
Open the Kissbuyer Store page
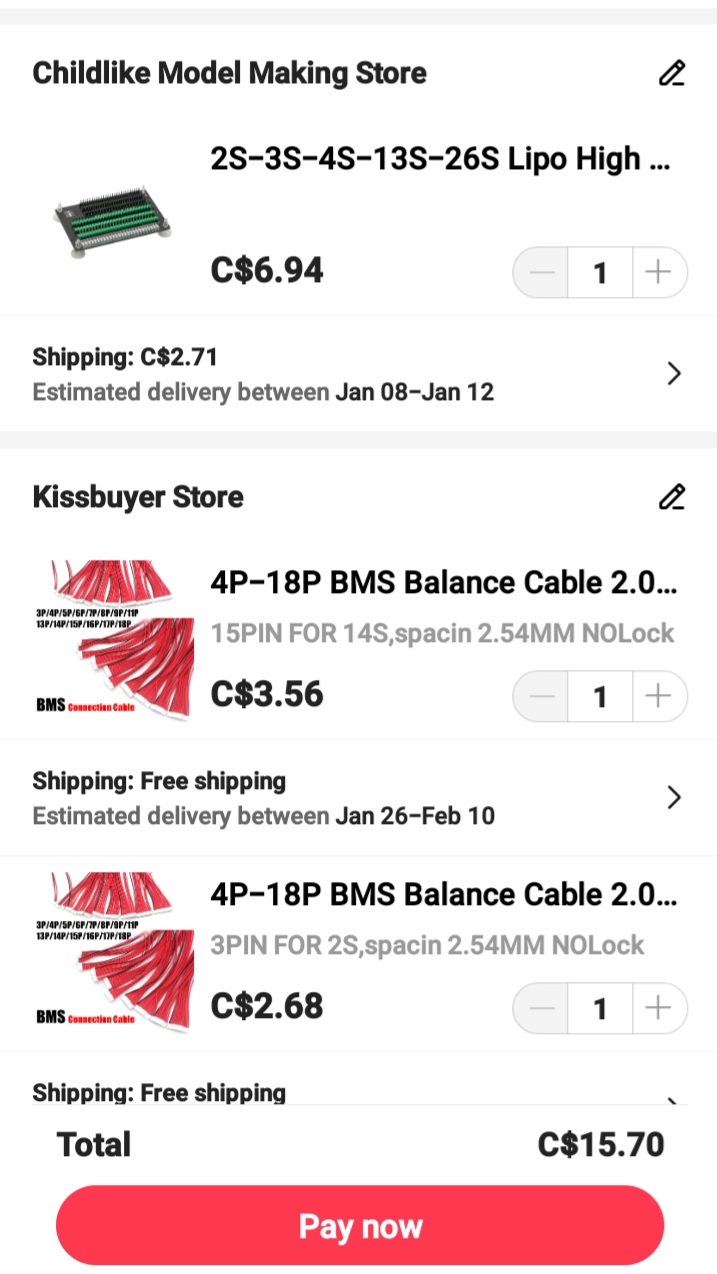tap(137, 496)
